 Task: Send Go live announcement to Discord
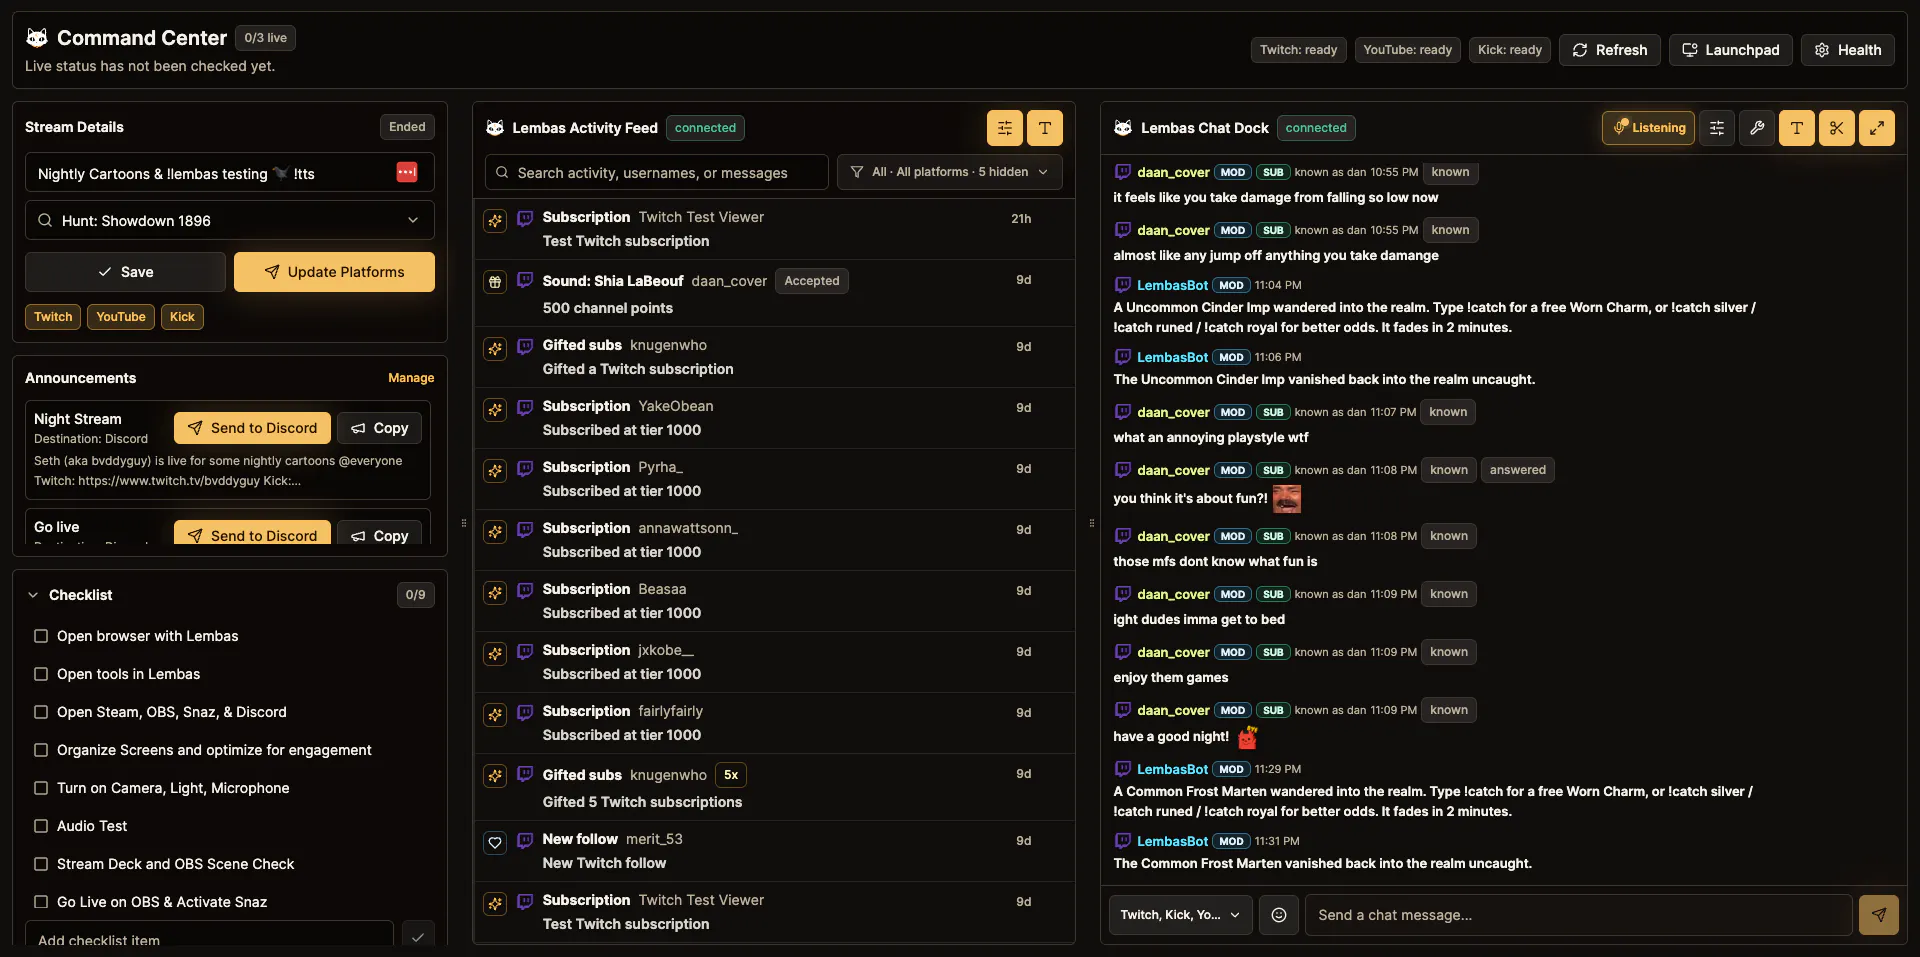pyautogui.click(x=252, y=533)
